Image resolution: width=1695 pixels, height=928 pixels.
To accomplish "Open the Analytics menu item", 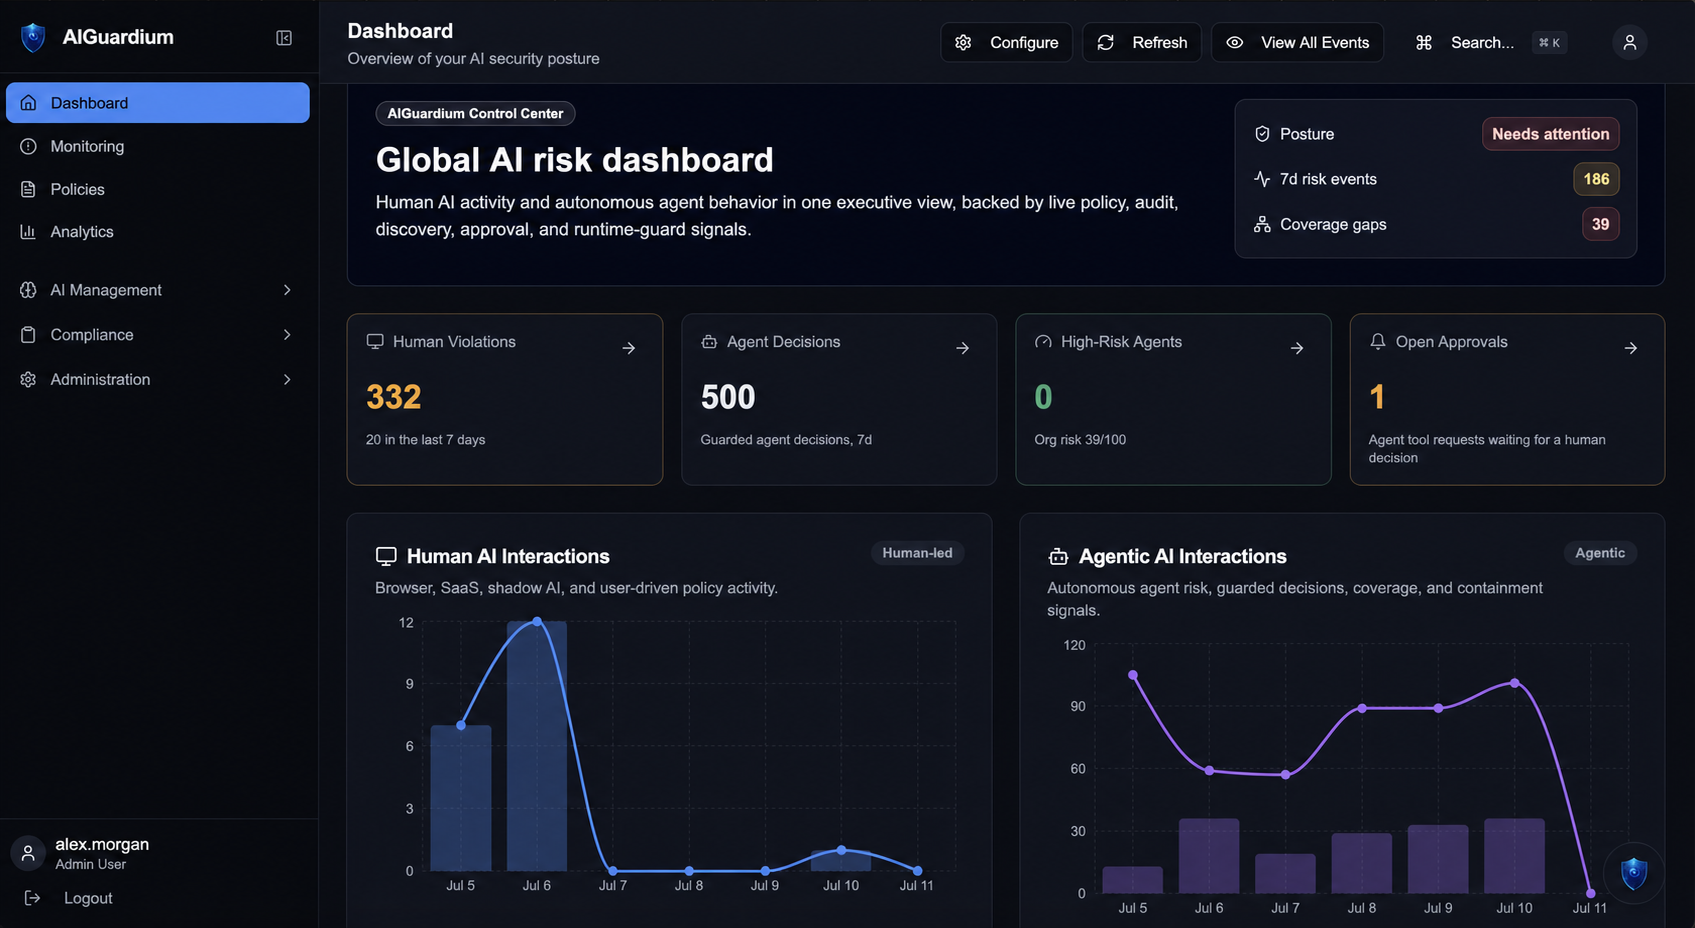I will (x=158, y=231).
